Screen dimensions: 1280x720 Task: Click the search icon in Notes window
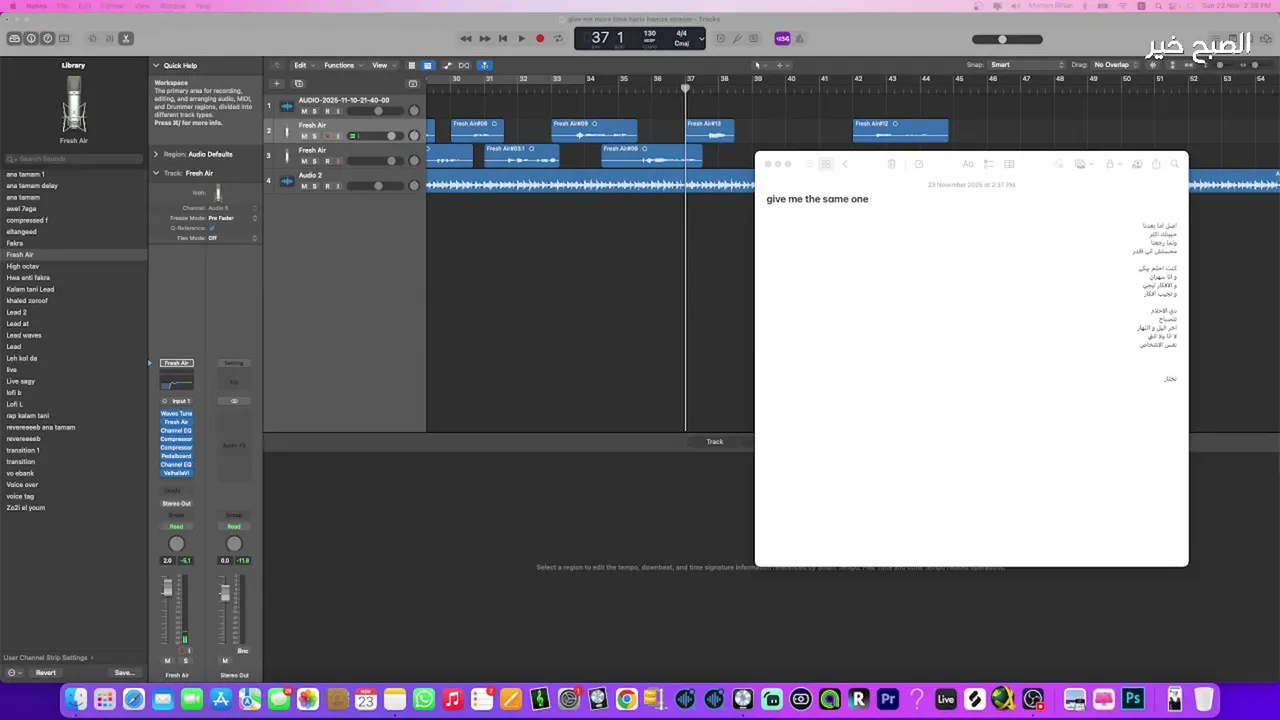[x=1175, y=164]
